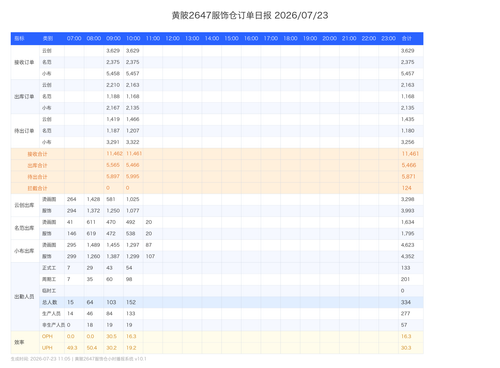Select the 17:00 column header

(271, 38)
